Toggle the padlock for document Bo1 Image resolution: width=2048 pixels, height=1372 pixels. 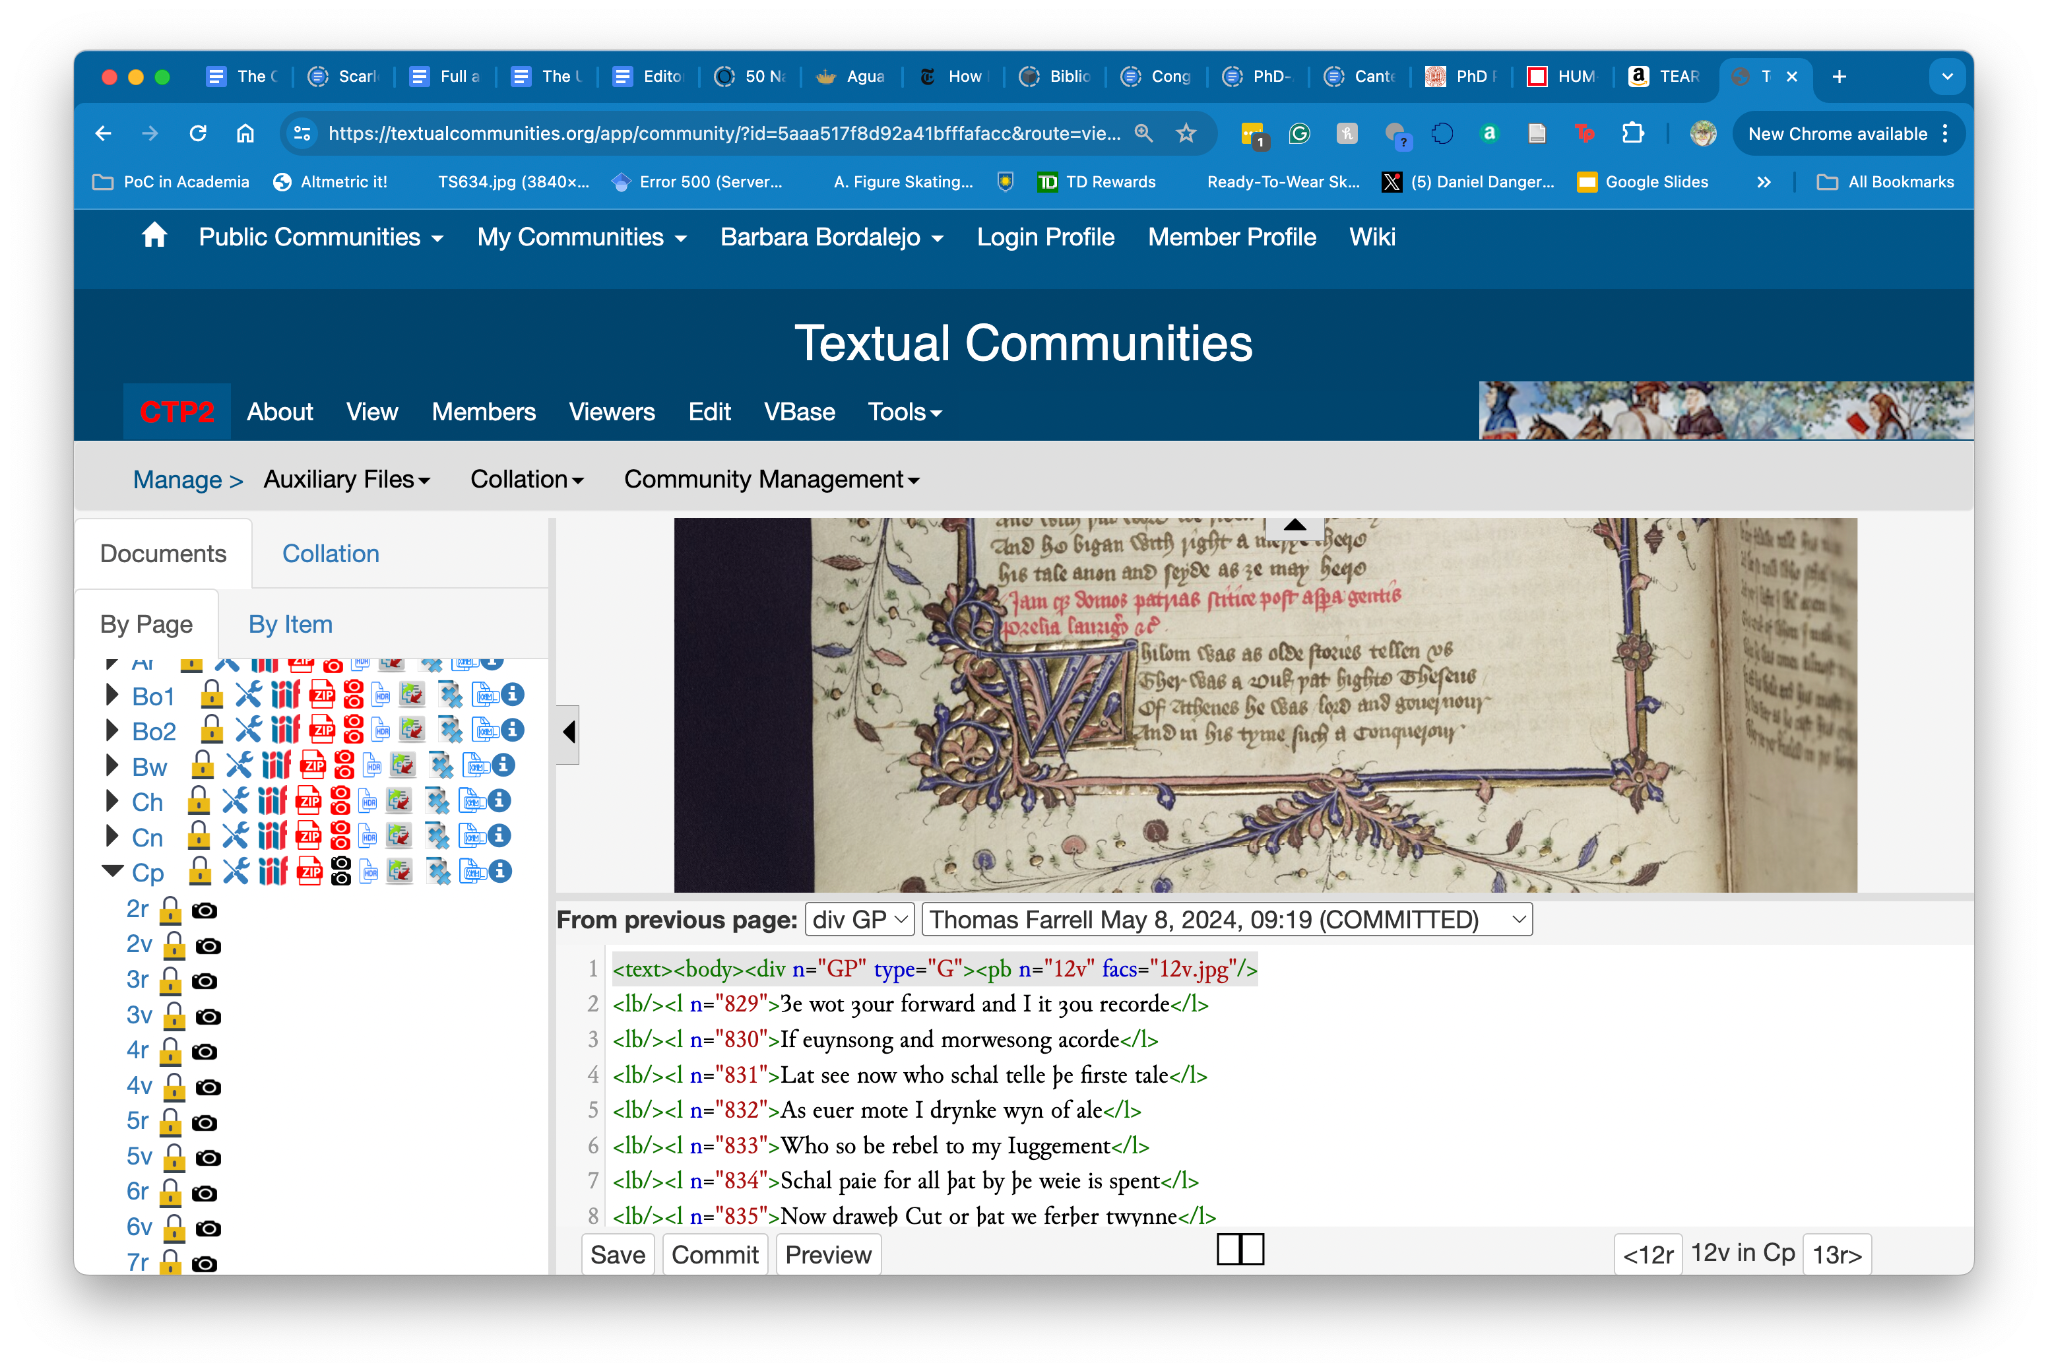[211, 694]
